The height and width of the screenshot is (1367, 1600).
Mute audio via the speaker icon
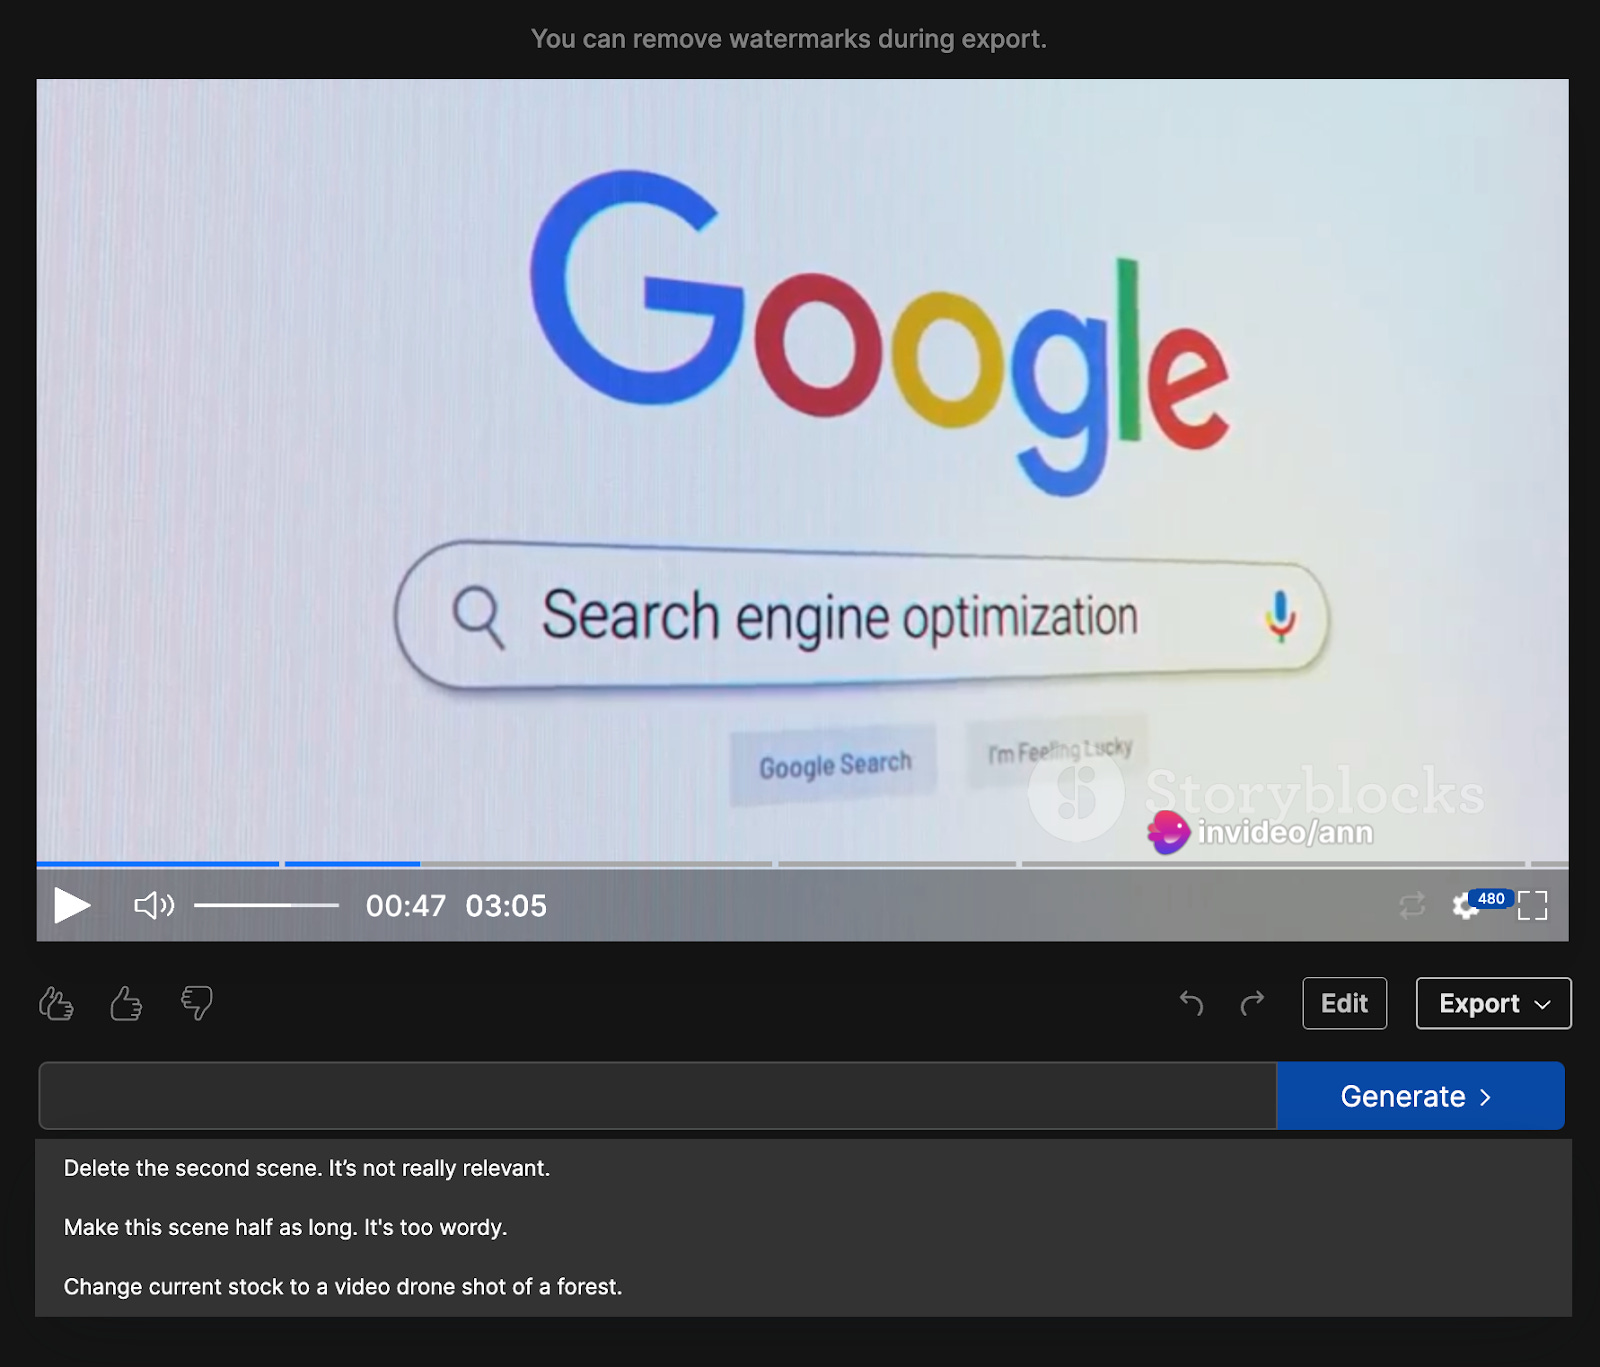(x=154, y=905)
